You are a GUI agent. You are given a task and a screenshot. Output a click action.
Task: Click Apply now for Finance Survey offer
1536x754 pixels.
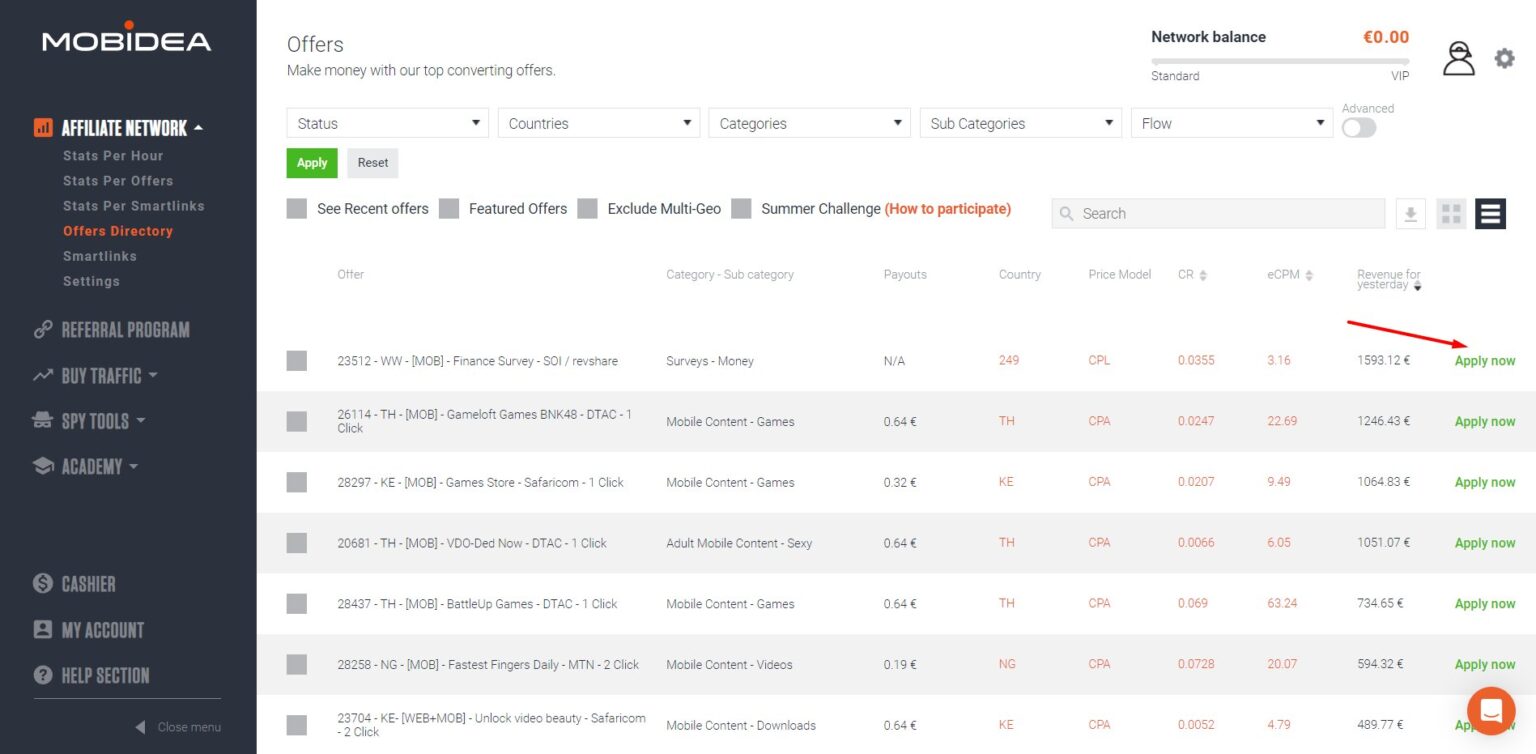point(1484,361)
